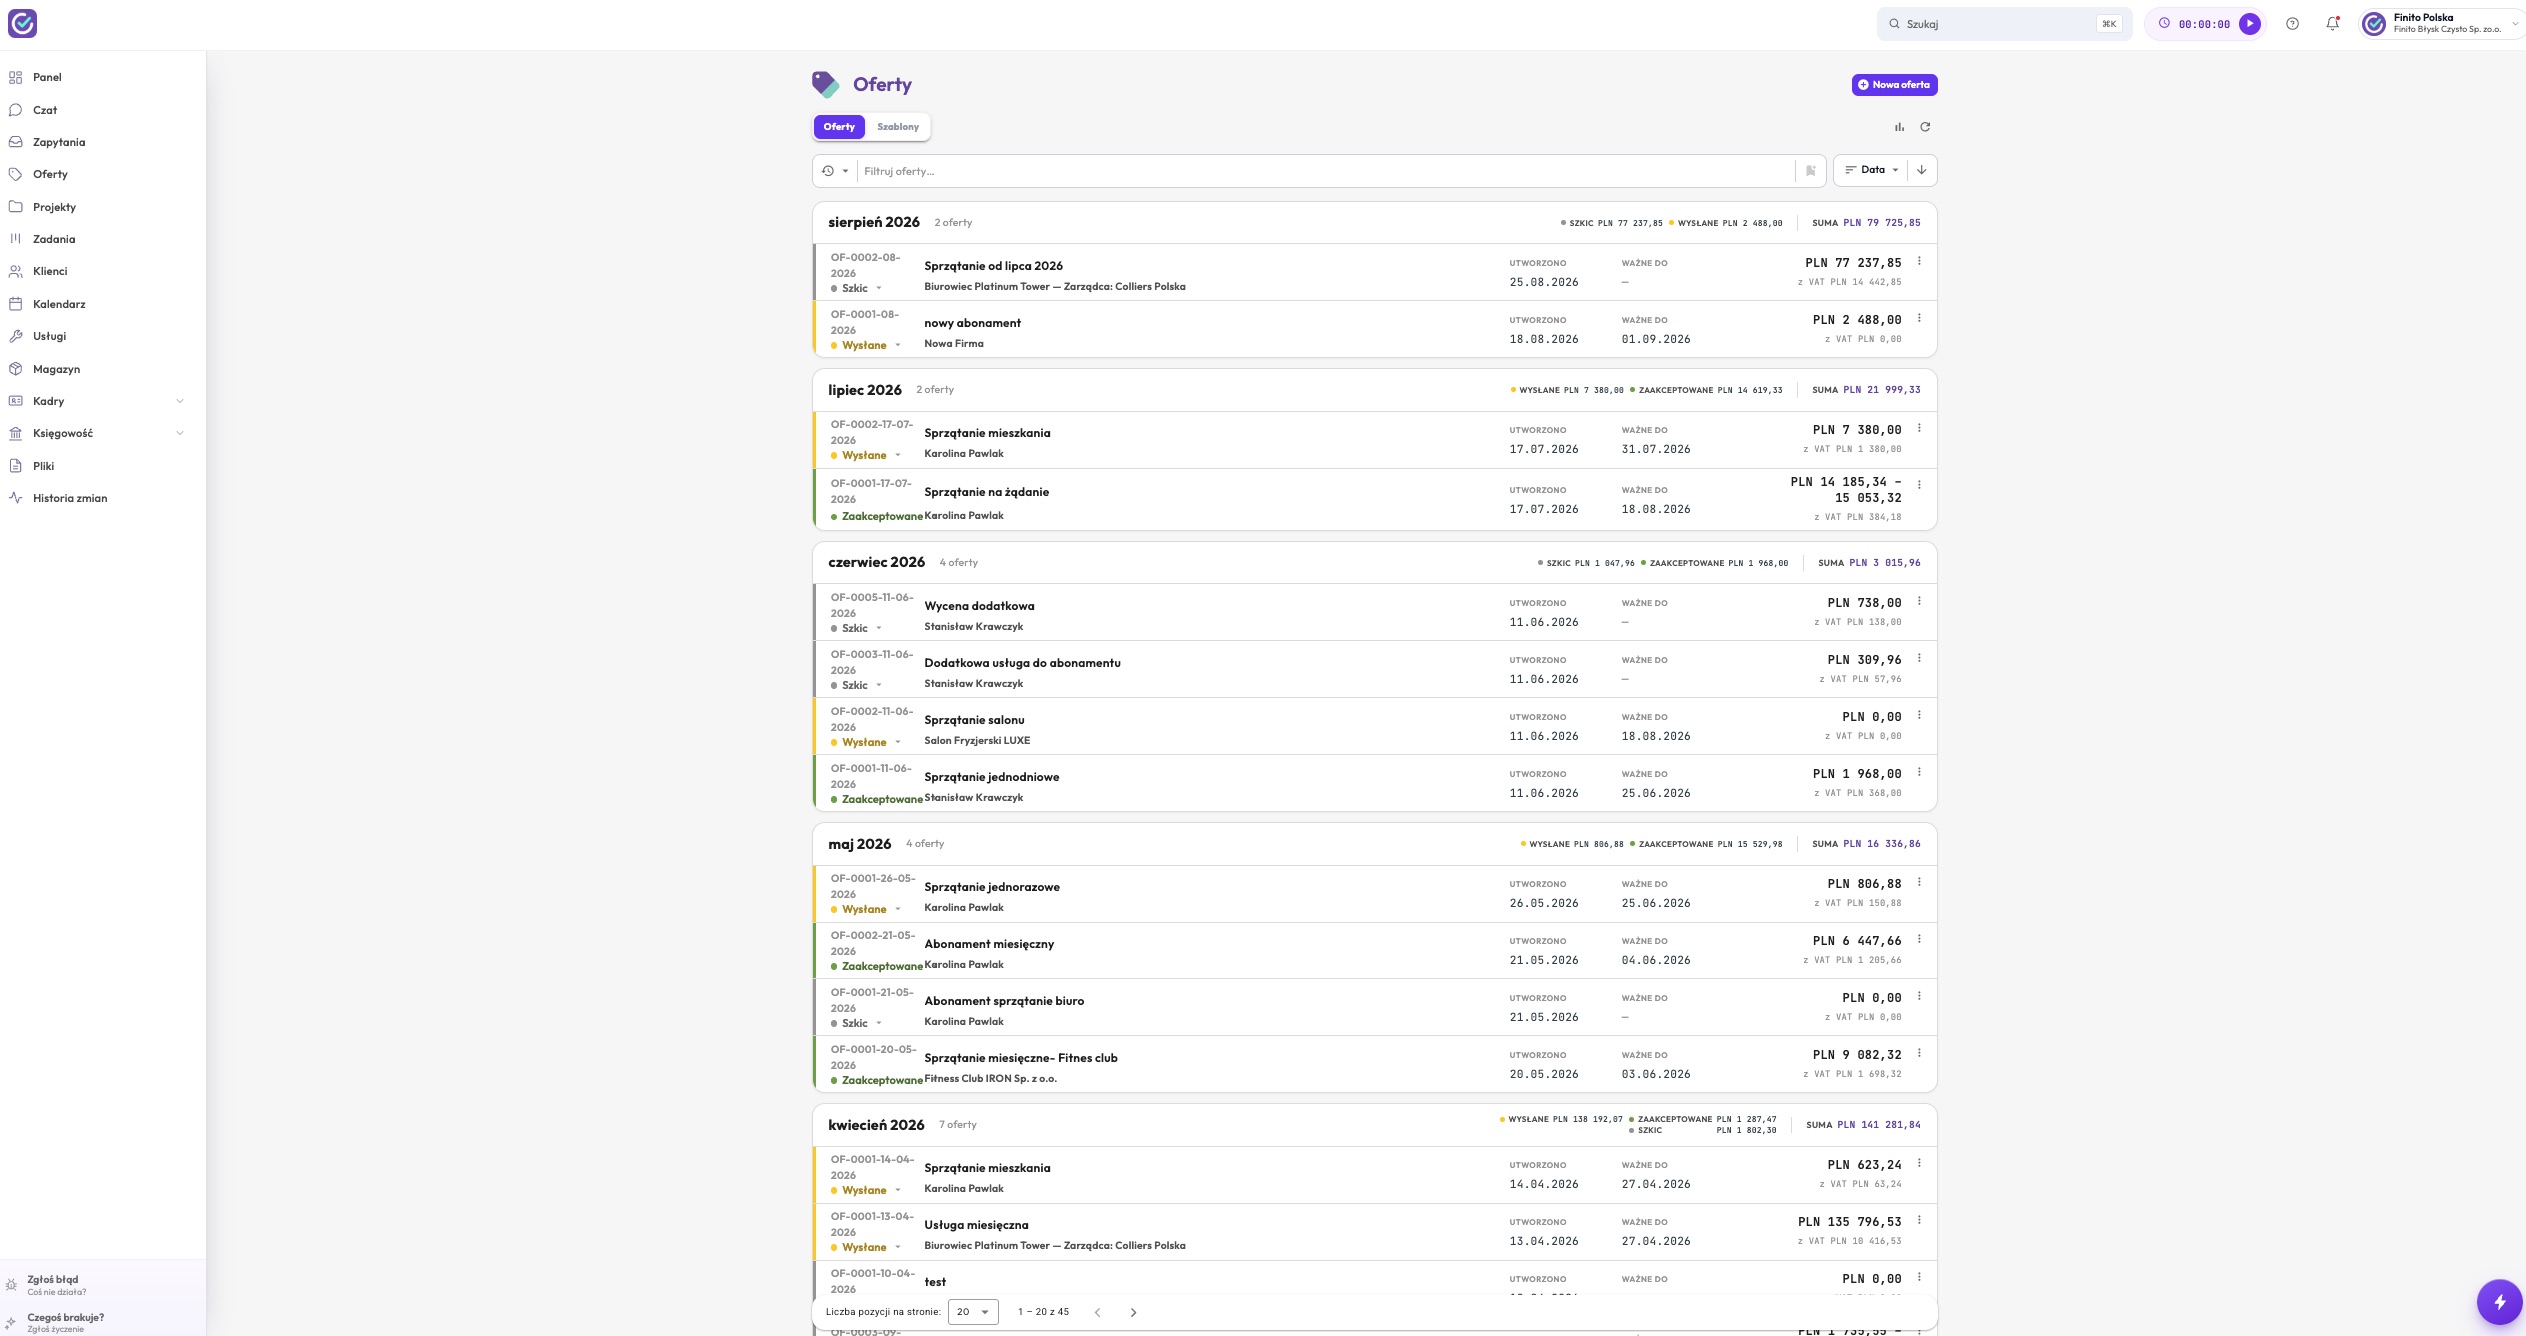This screenshot has width=2526, height=1336.
Task: Open menu for Wycena dodatkowa offer
Action: (1919, 602)
